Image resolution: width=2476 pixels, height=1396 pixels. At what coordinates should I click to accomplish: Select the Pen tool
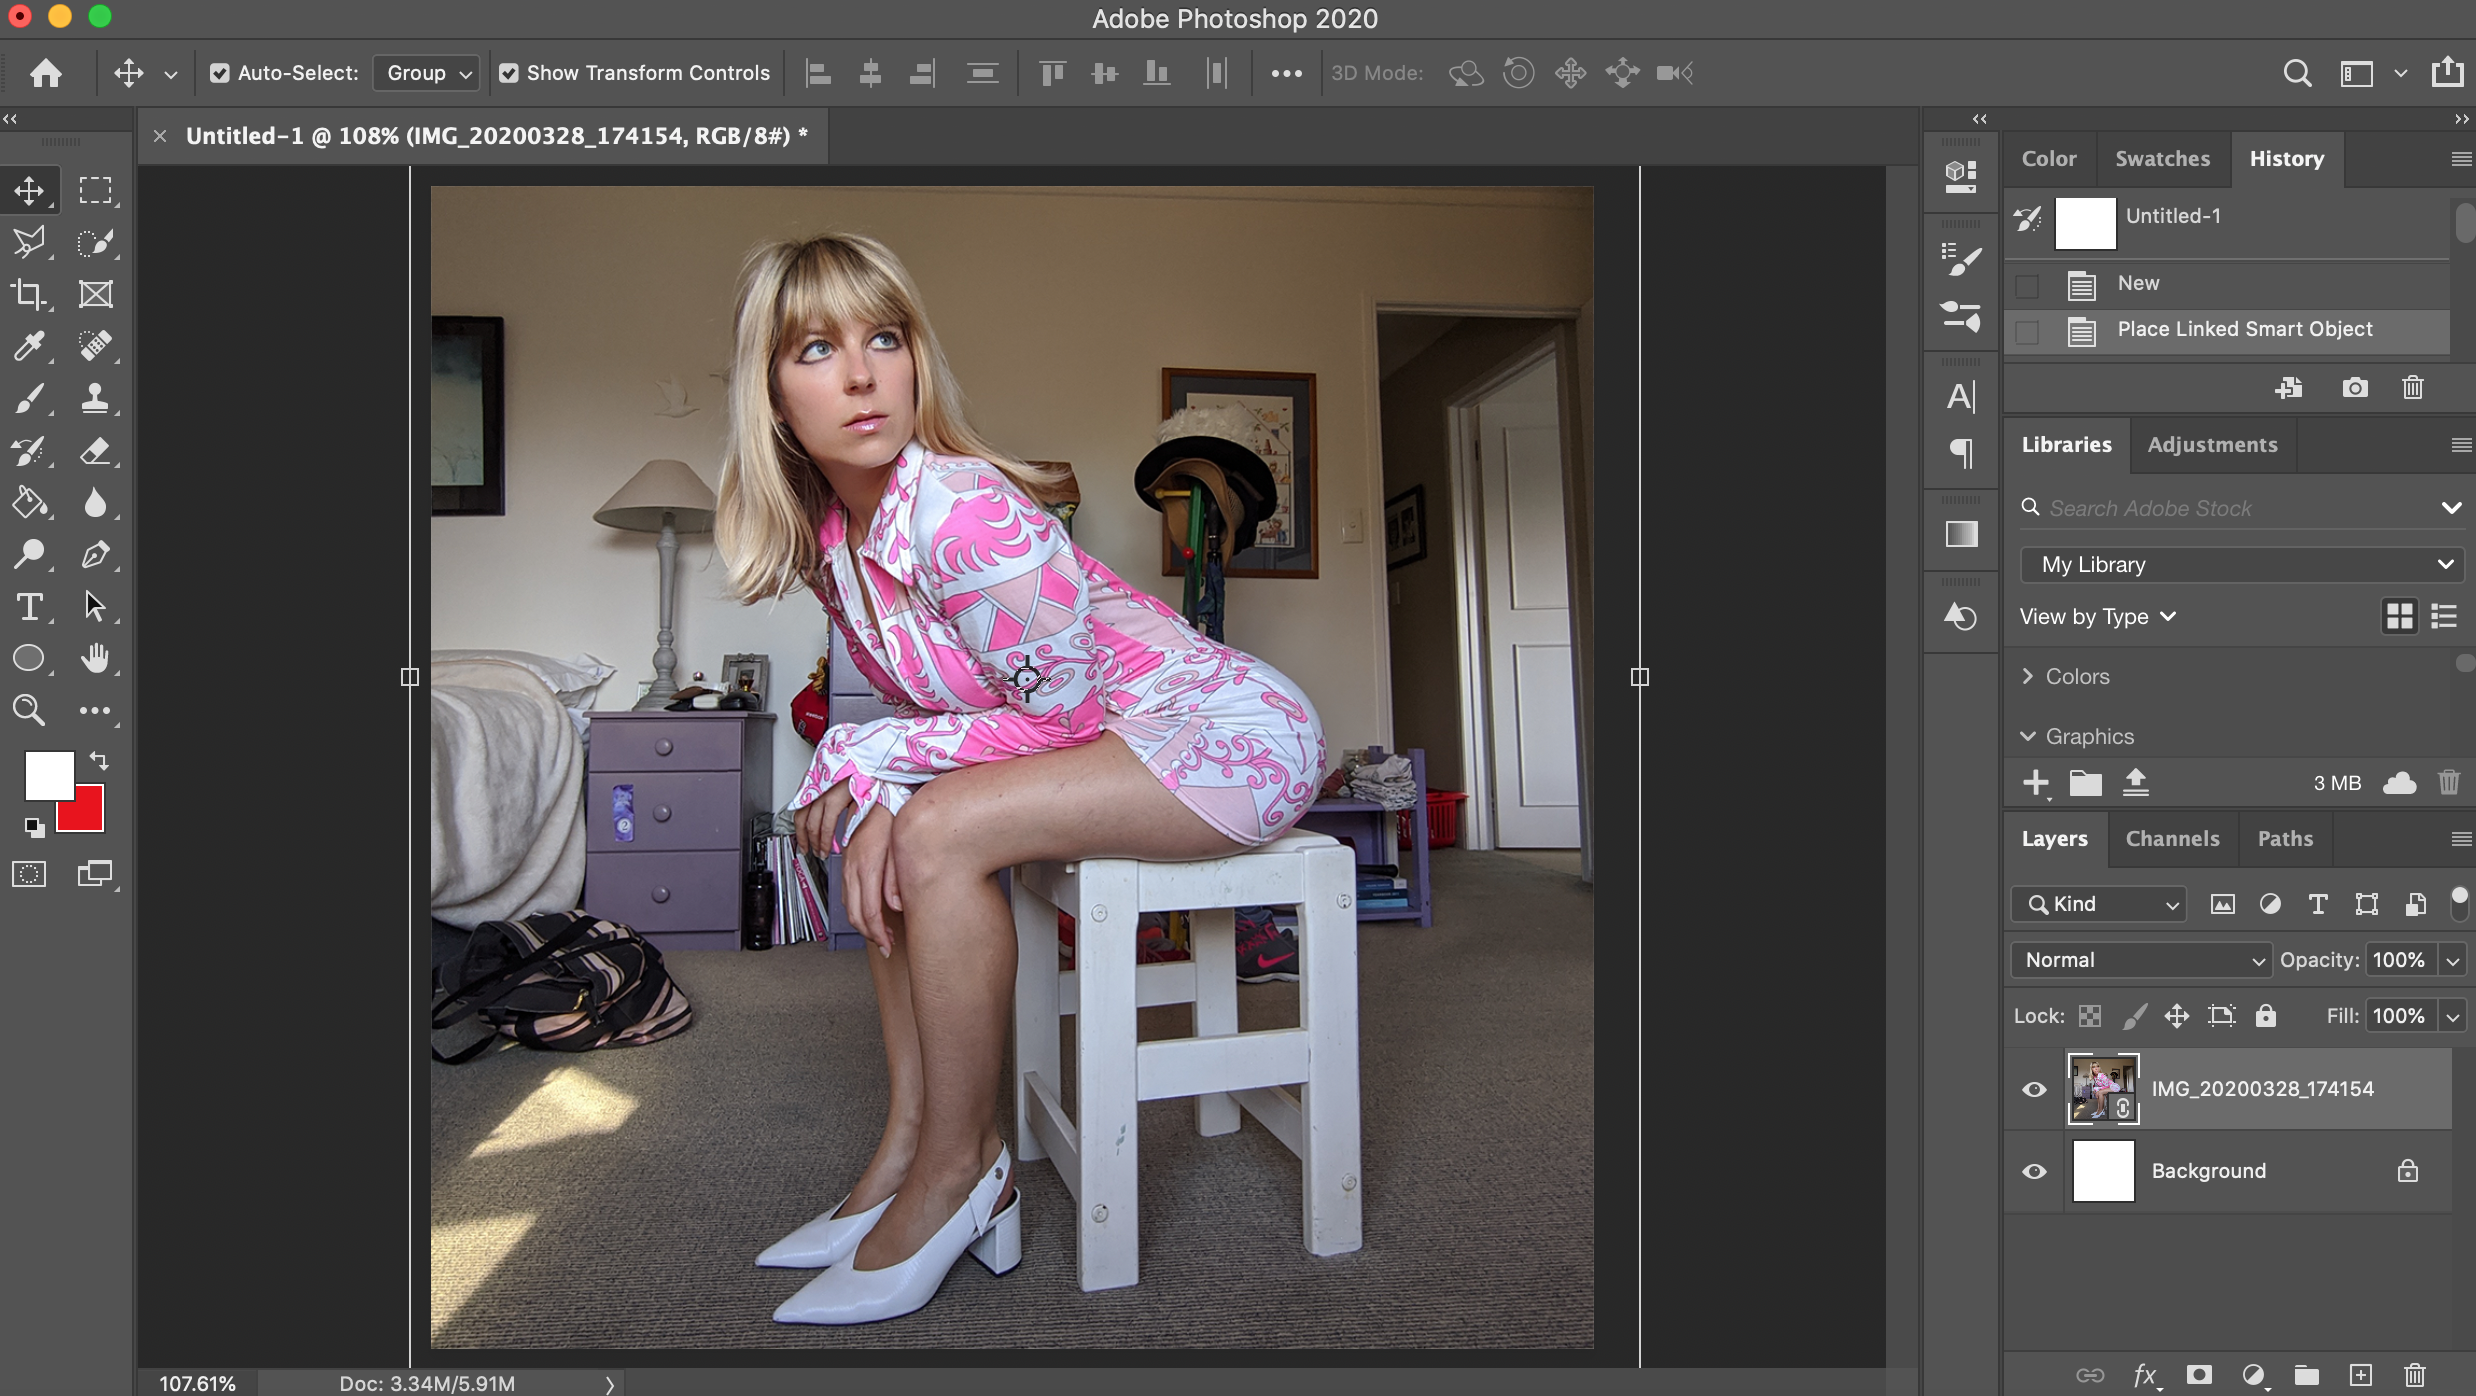95,555
